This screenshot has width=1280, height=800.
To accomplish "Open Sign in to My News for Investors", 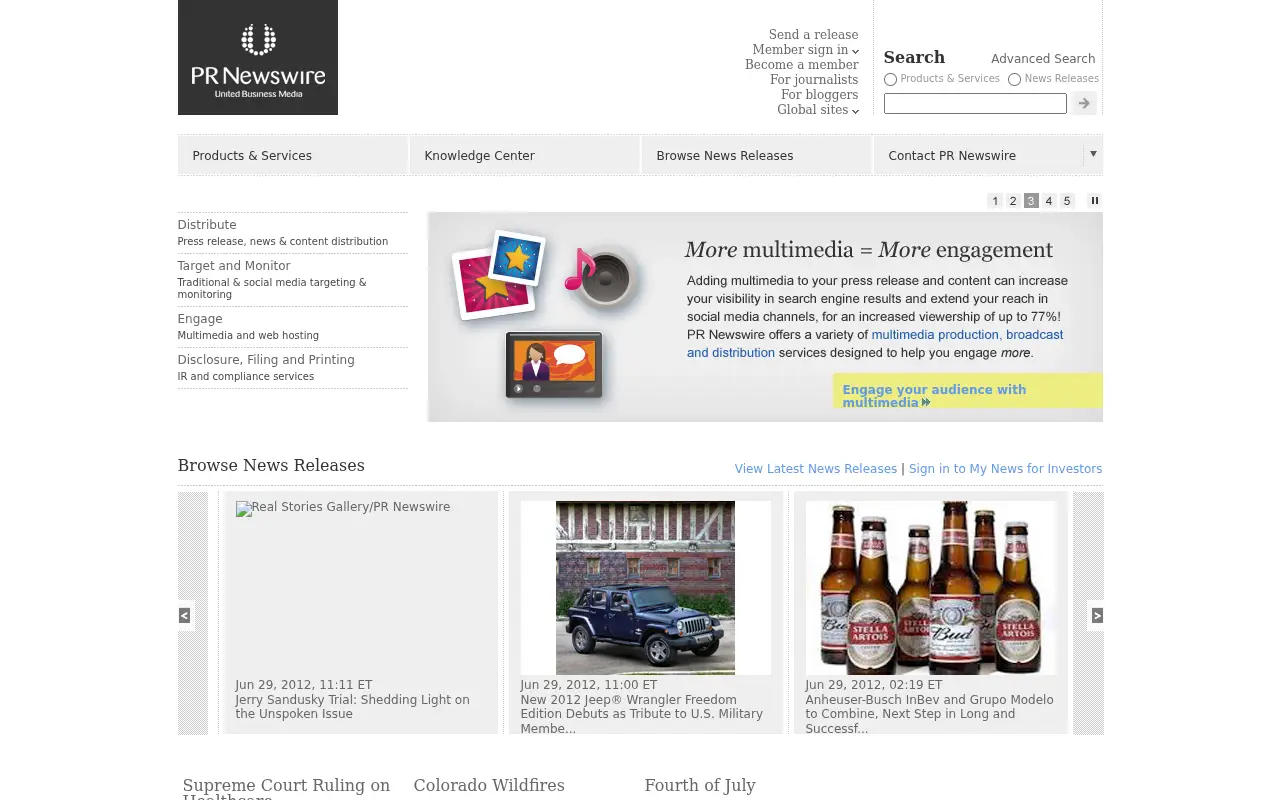I will (1005, 469).
